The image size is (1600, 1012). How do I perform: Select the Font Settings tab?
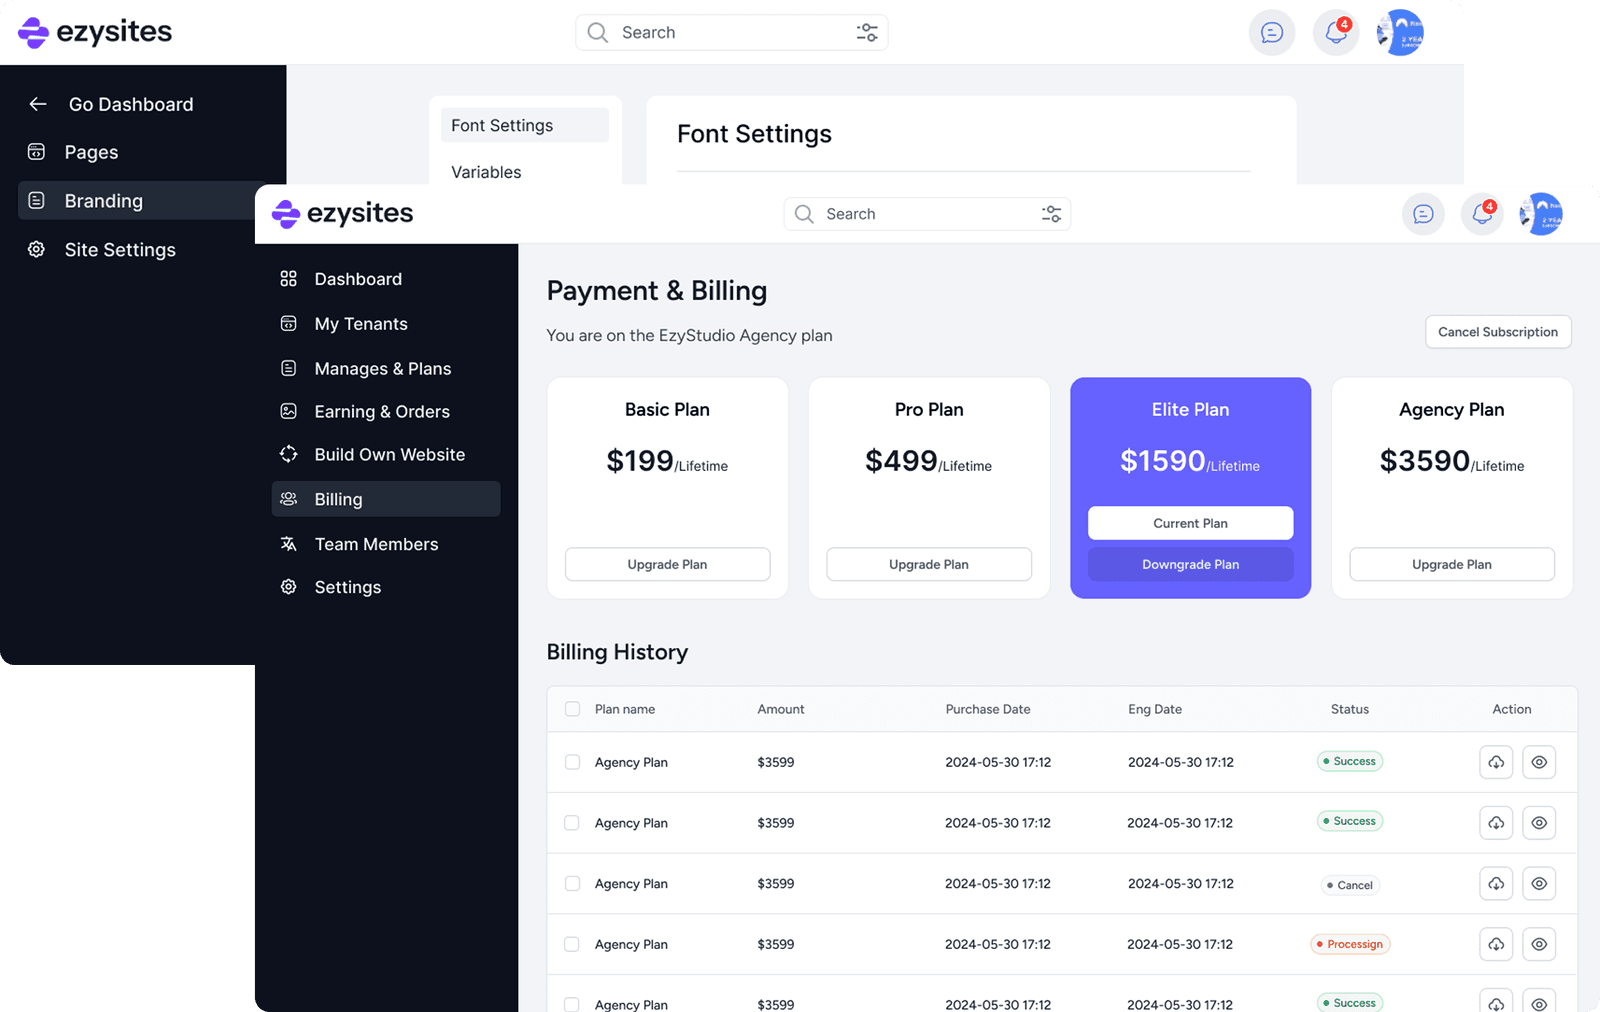pyautogui.click(x=502, y=125)
